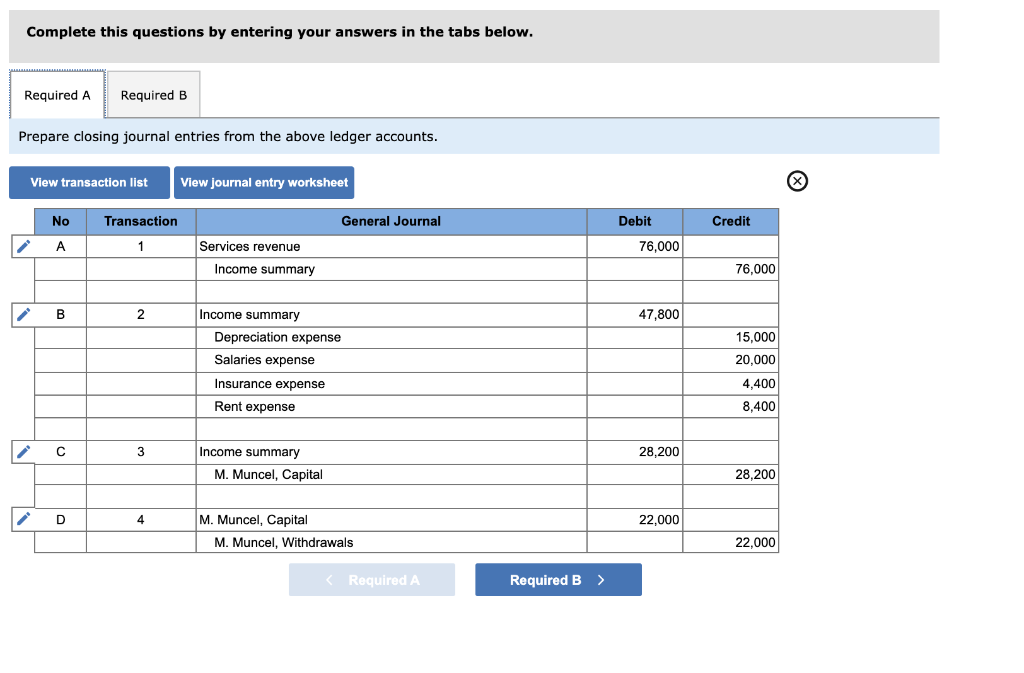Click the 76,000 debit amount field

point(634,246)
